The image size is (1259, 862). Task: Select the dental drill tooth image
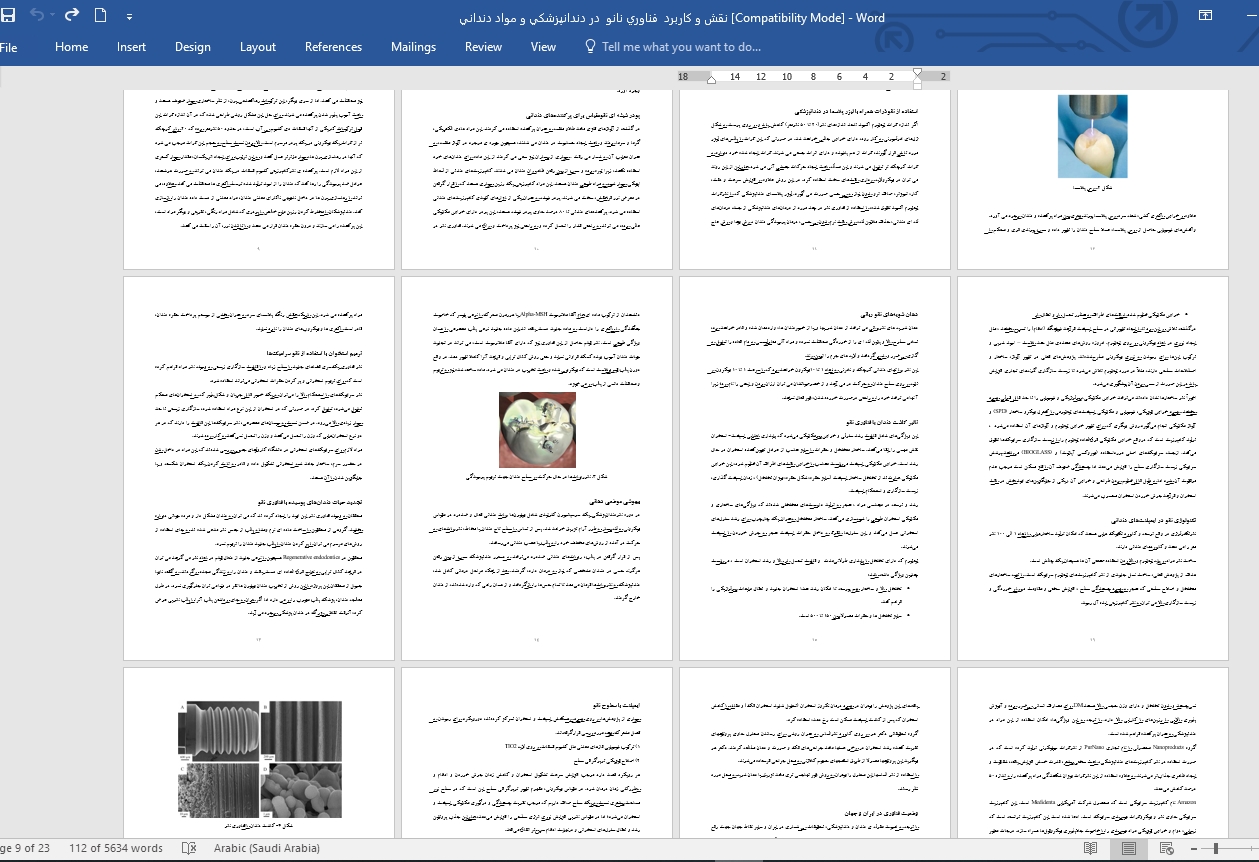[x=1092, y=136]
